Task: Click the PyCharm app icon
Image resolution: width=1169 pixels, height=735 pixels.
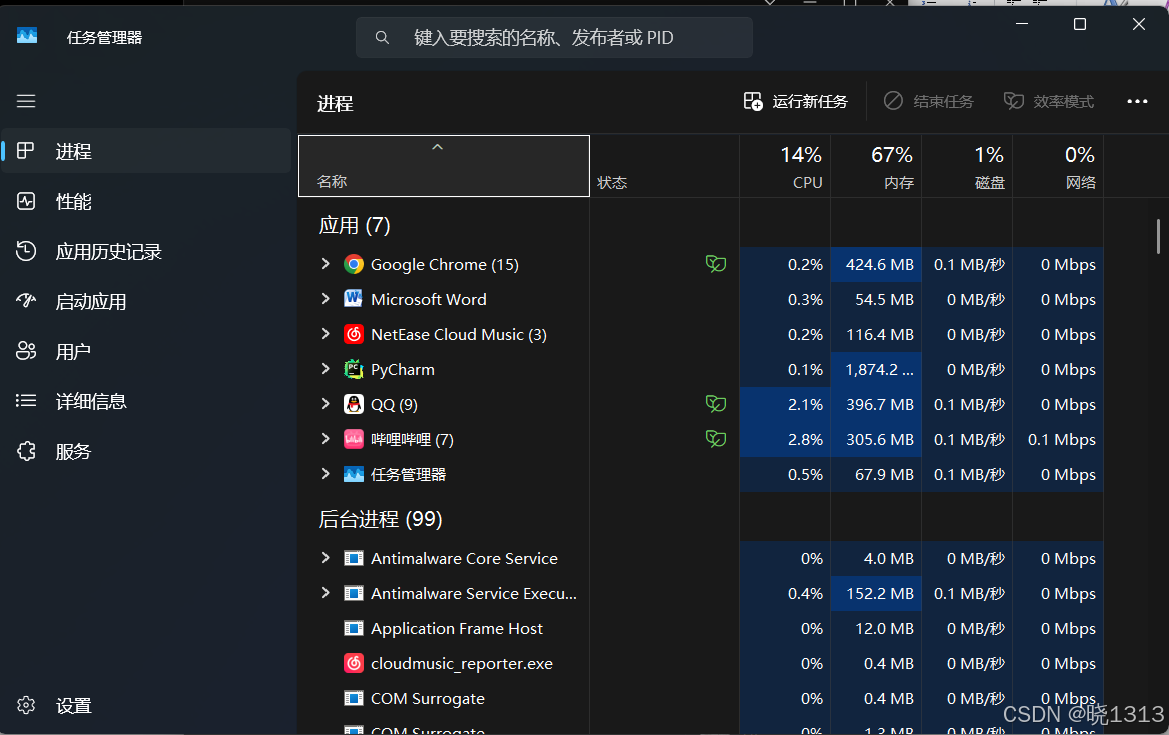Action: (x=353, y=369)
